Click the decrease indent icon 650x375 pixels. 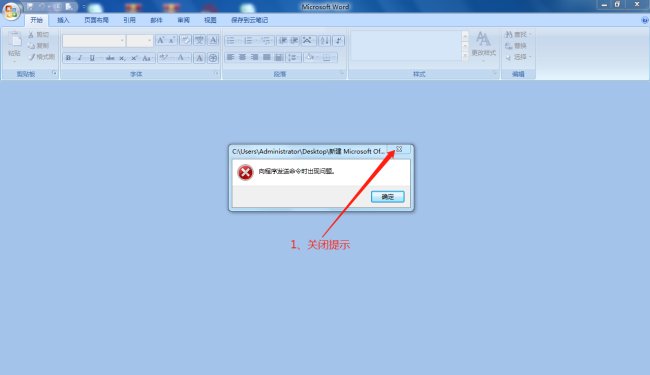tap(283, 40)
